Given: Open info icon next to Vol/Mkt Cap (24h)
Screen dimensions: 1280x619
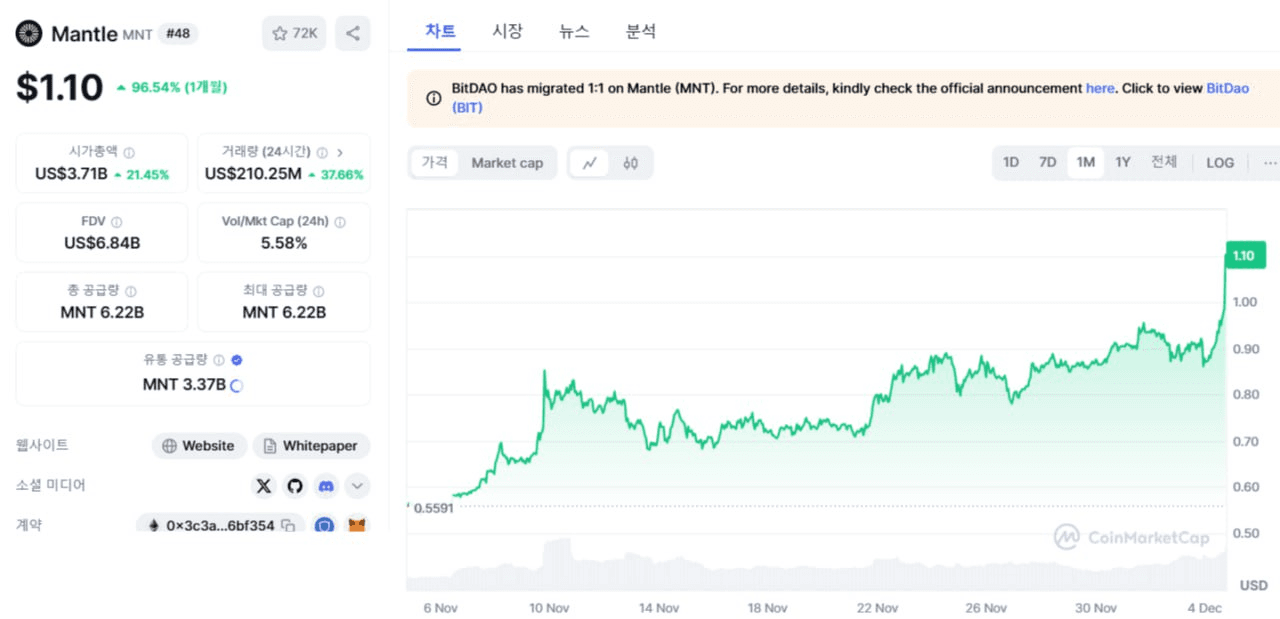Looking at the screenshot, I should coord(340,222).
